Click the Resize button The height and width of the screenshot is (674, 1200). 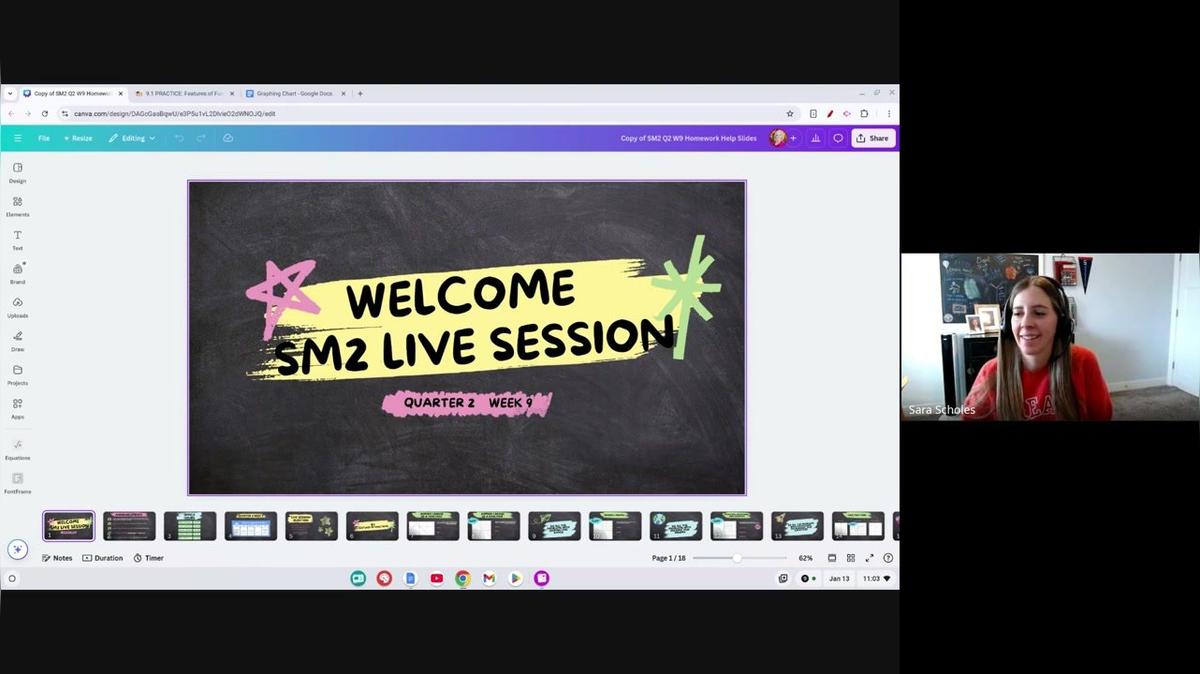point(78,138)
